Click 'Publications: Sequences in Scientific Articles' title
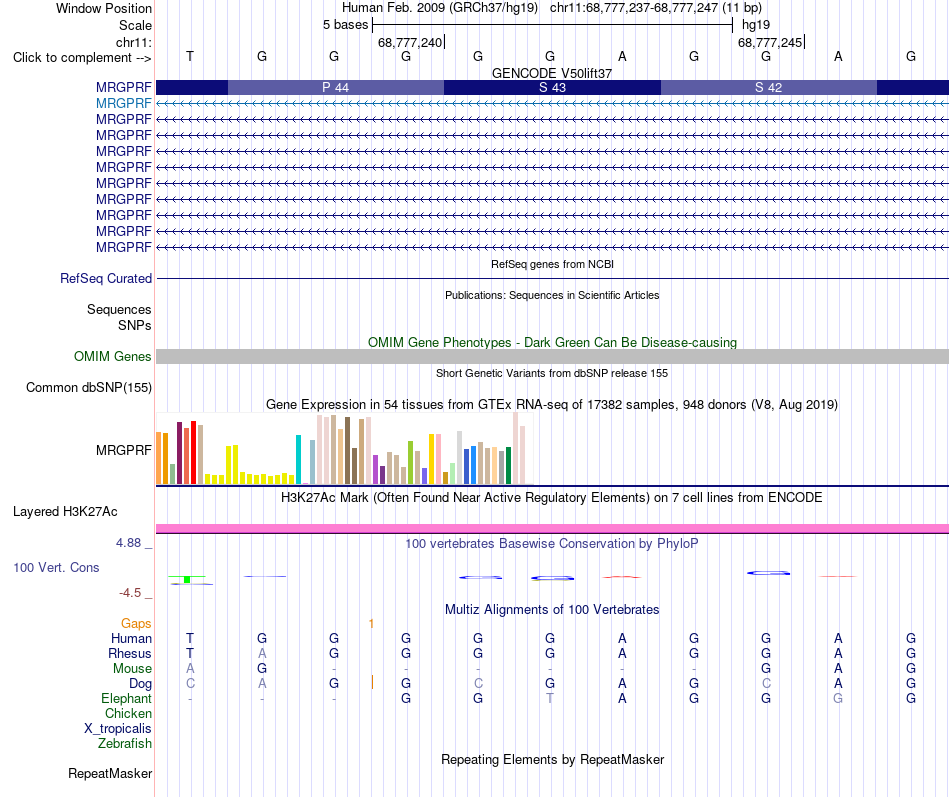This screenshot has width=950, height=797. coord(552,295)
